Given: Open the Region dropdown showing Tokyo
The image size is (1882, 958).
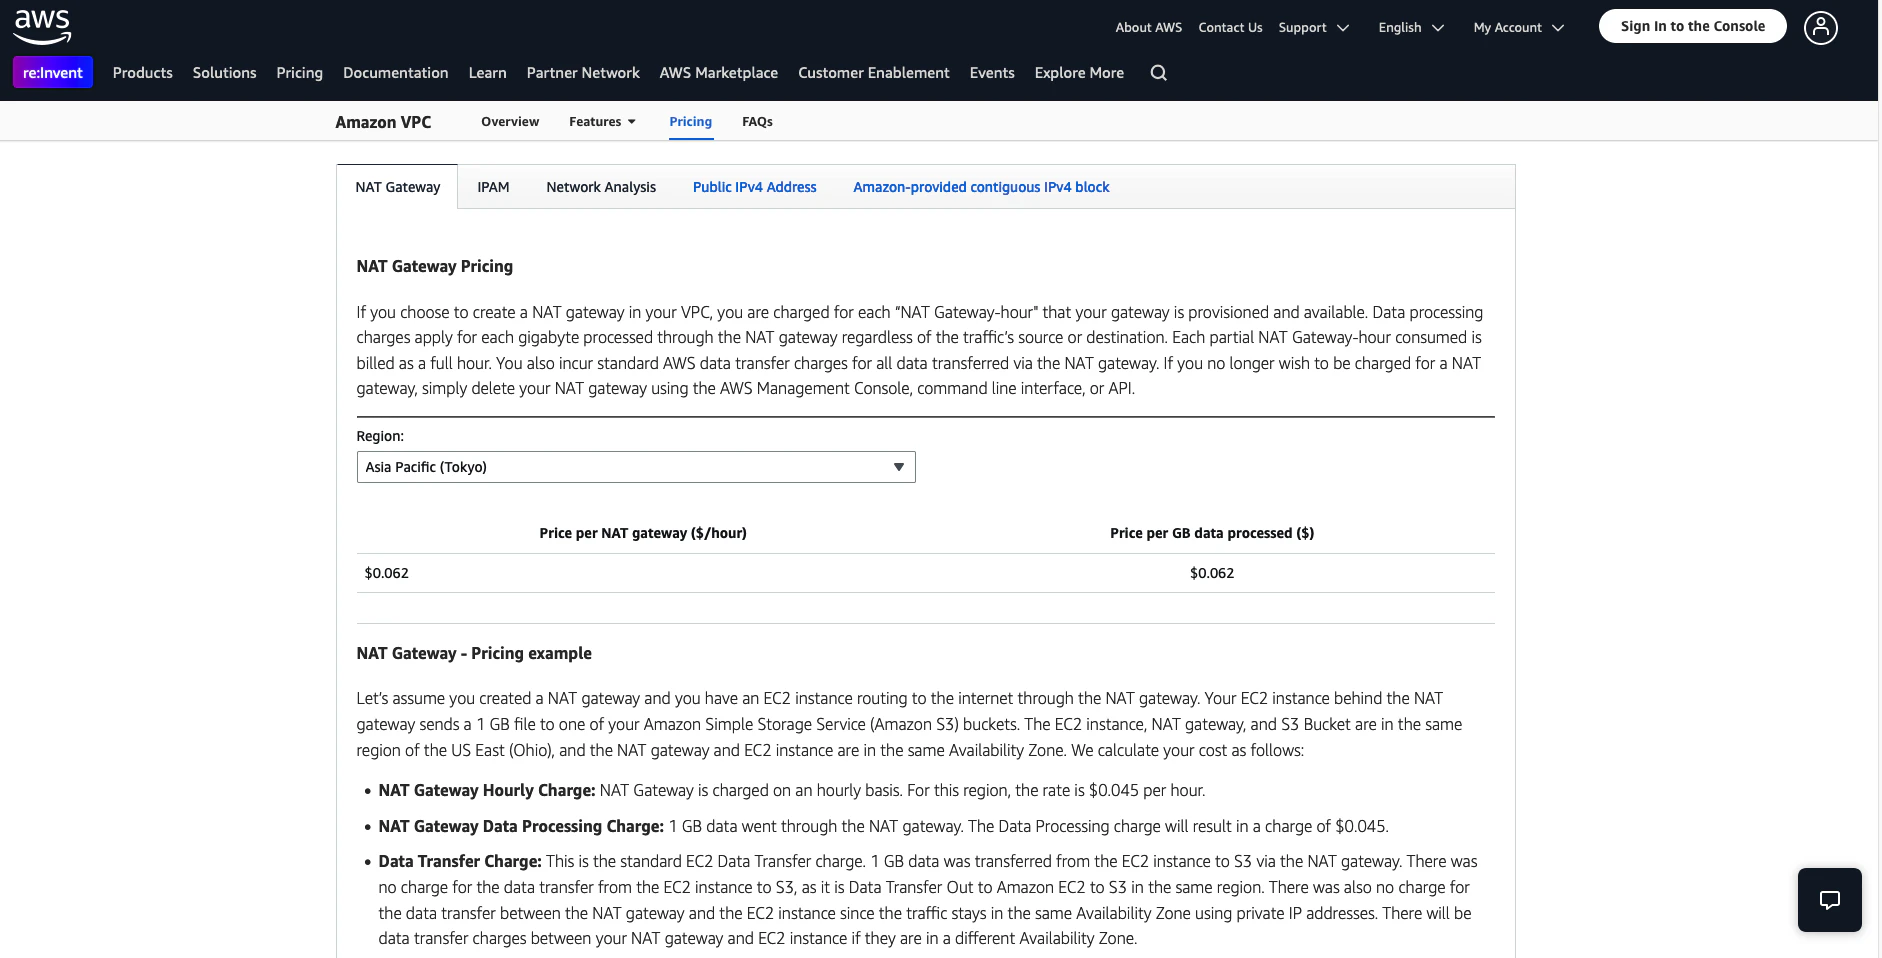Looking at the screenshot, I should click(x=636, y=467).
